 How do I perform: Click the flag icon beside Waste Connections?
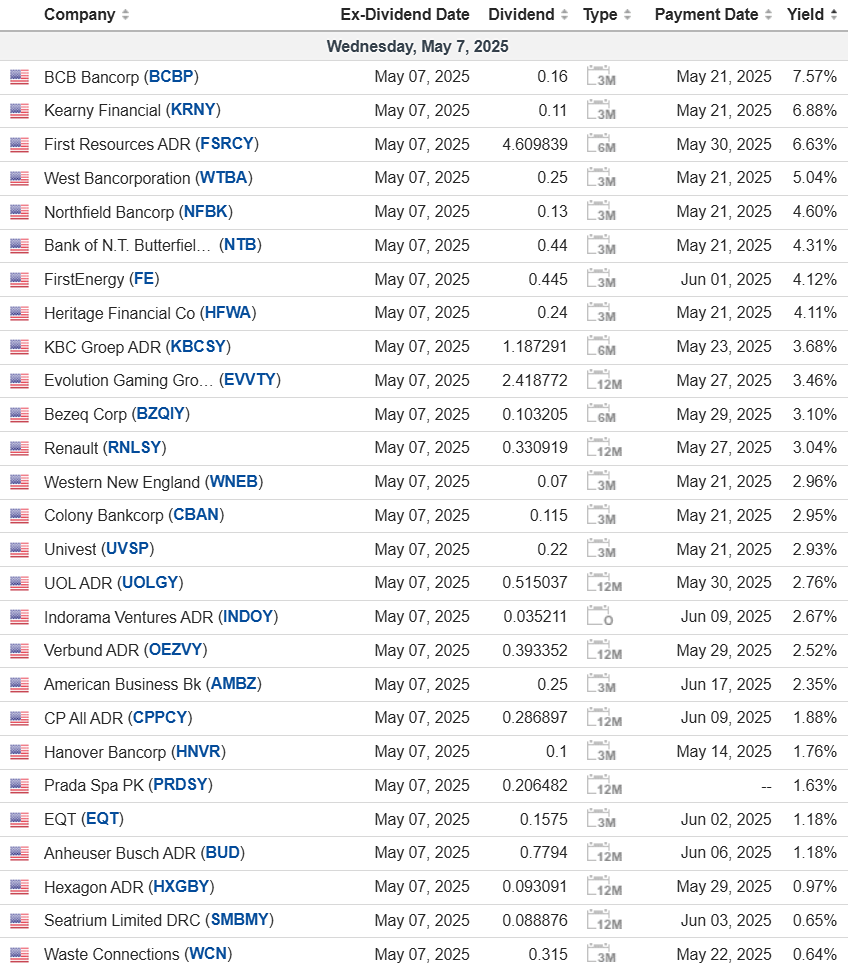pos(19,955)
